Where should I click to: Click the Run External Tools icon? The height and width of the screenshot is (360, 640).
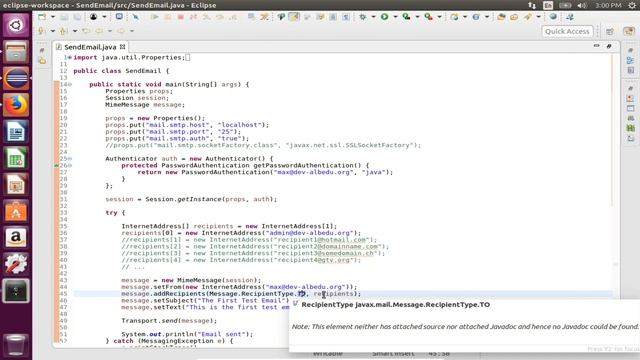(428, 17)
